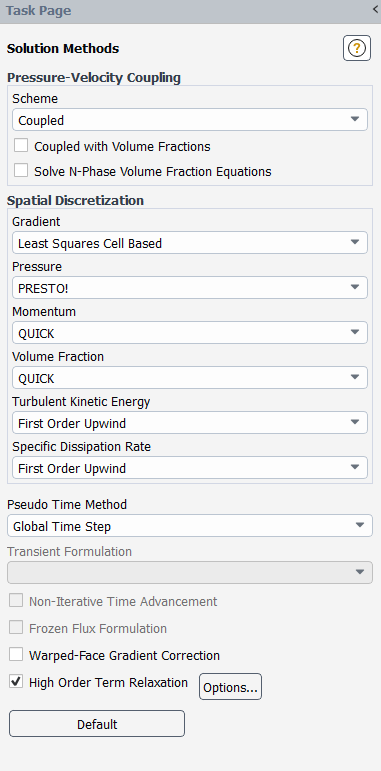Open the Global Time Step combo box
Screen dimensions: 381x771
click(x=190, y=526)
